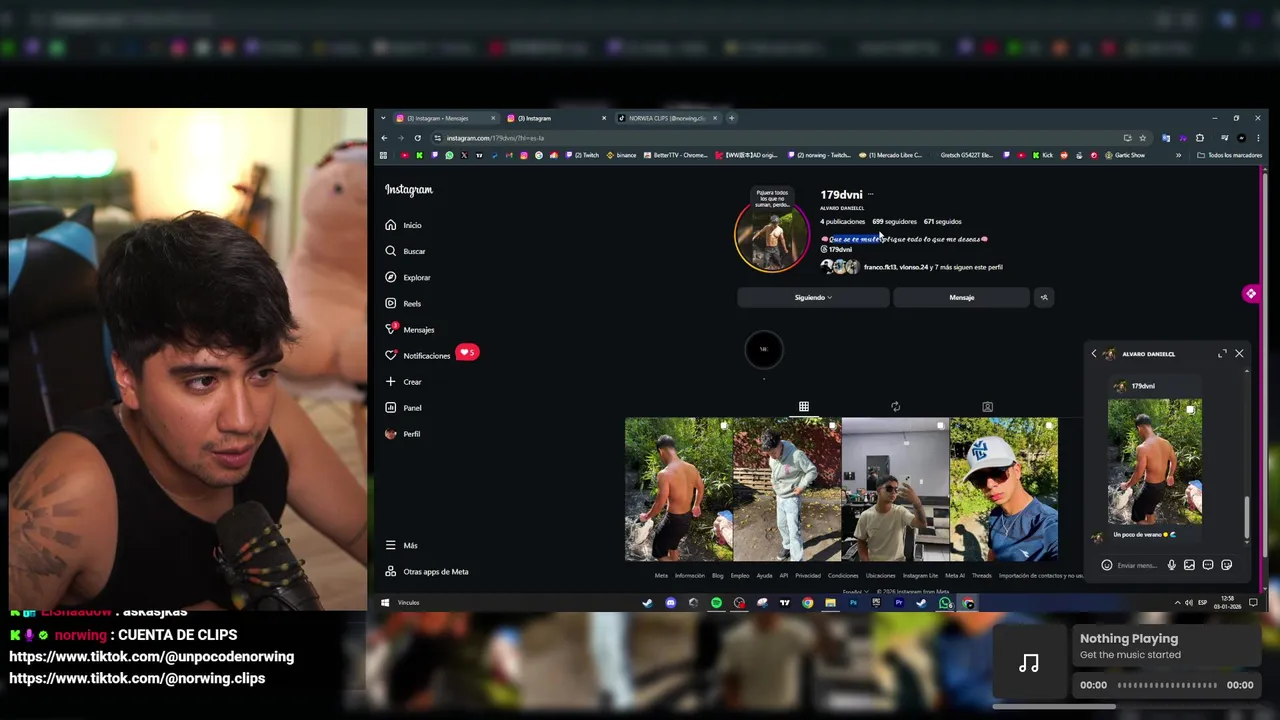Click the sticker icon in chat
The width and height of the screenshot is (1280, 720).
pyautogui.click(x=1226, y=565)
